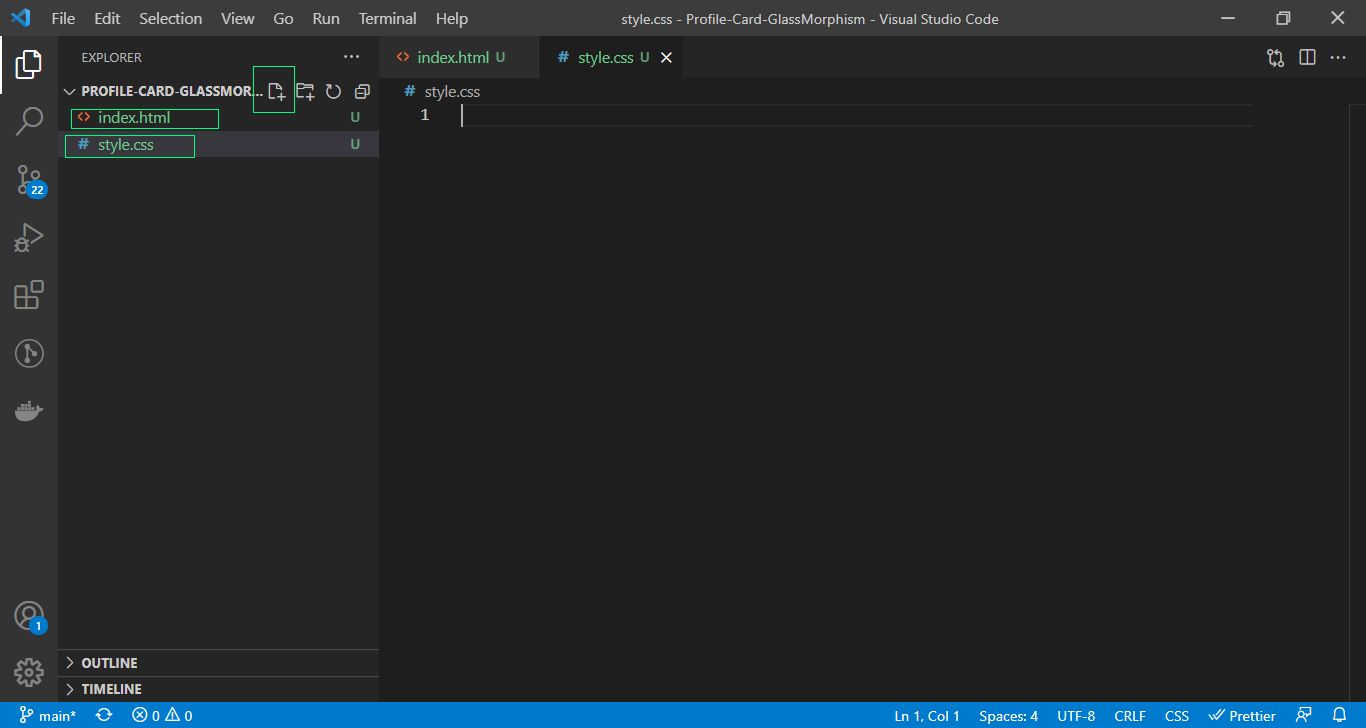
Task: Click the New File icon in Explorer
Action: 276,91
